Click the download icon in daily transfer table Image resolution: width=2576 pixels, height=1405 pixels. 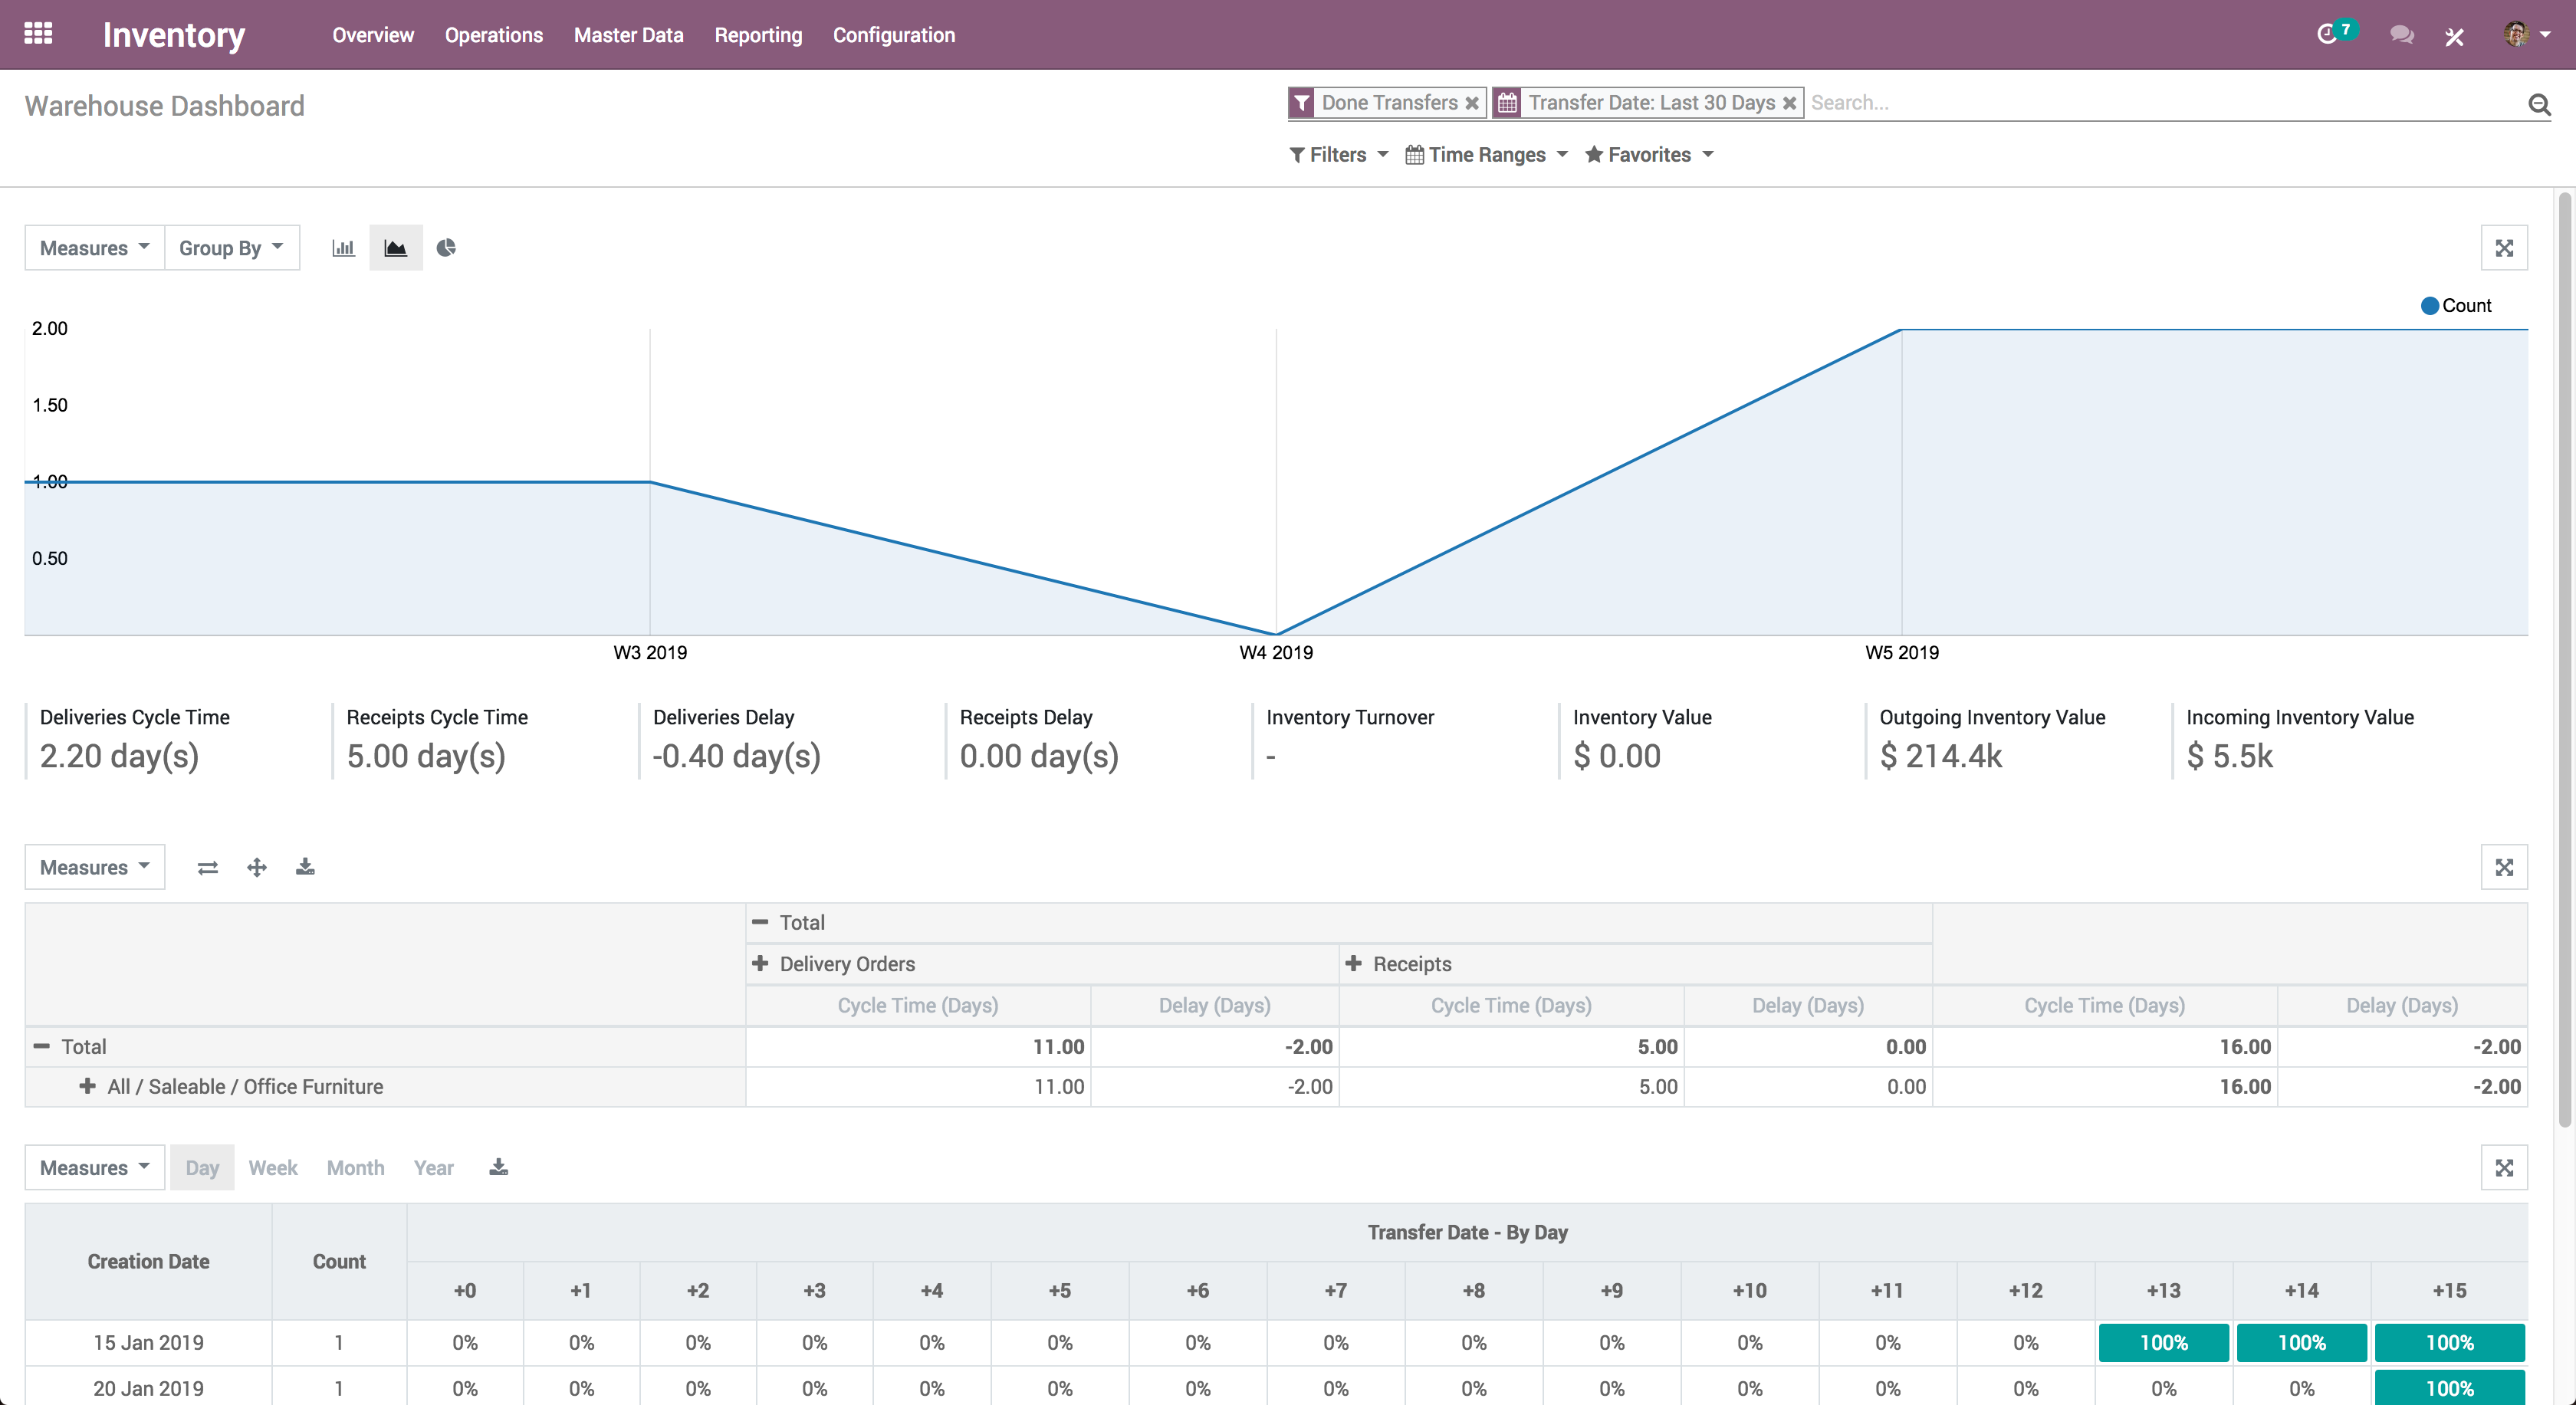(498, 1166)
